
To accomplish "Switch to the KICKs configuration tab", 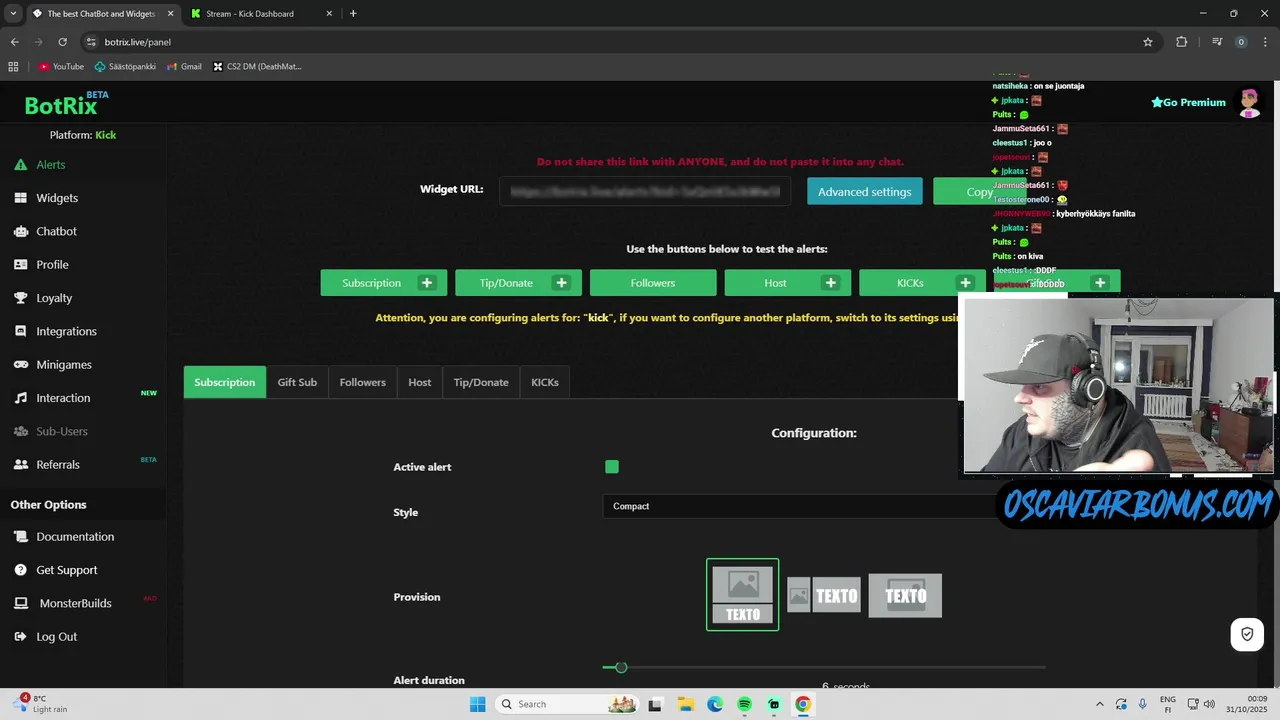I will (x=545, y=382).
